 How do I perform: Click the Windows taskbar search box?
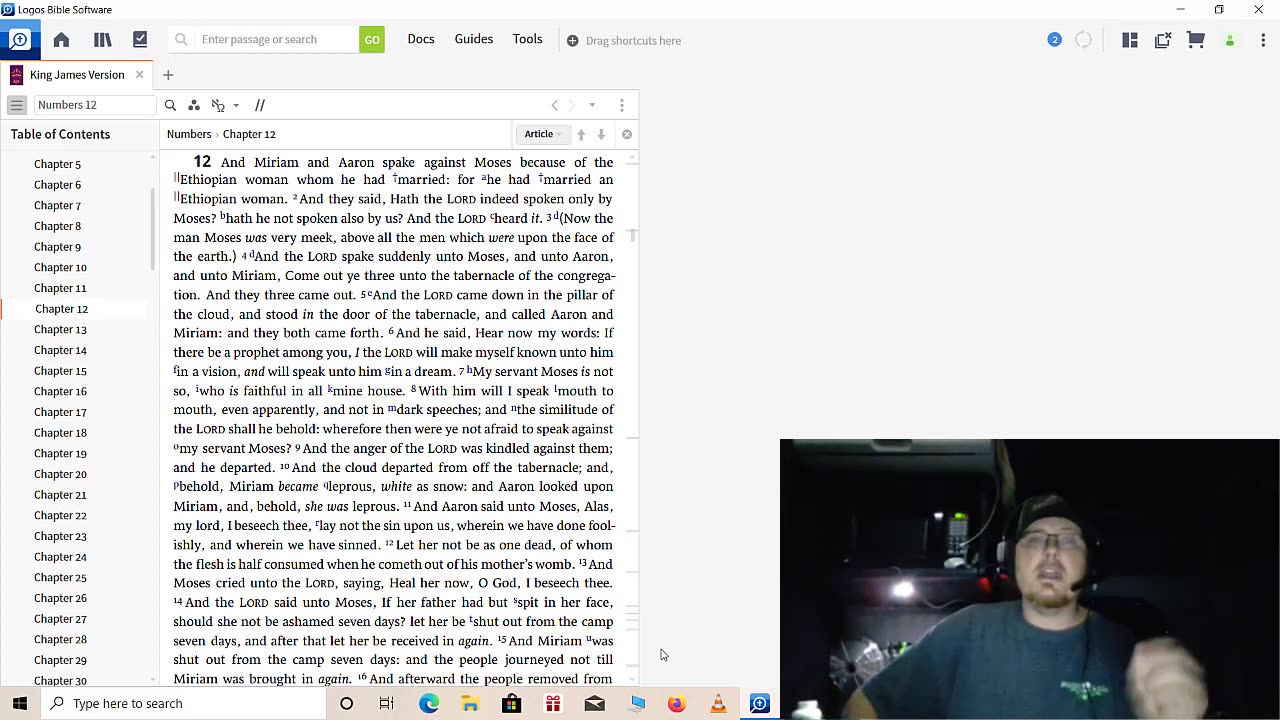pyautogui.click(x=183, y=703)
